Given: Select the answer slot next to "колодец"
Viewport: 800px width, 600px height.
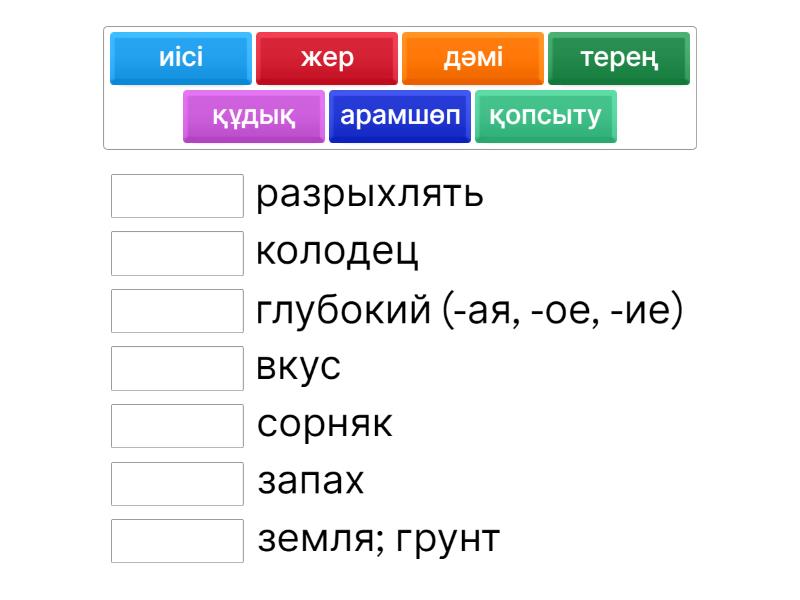Looking at the screenshot, I should point(178,253).
